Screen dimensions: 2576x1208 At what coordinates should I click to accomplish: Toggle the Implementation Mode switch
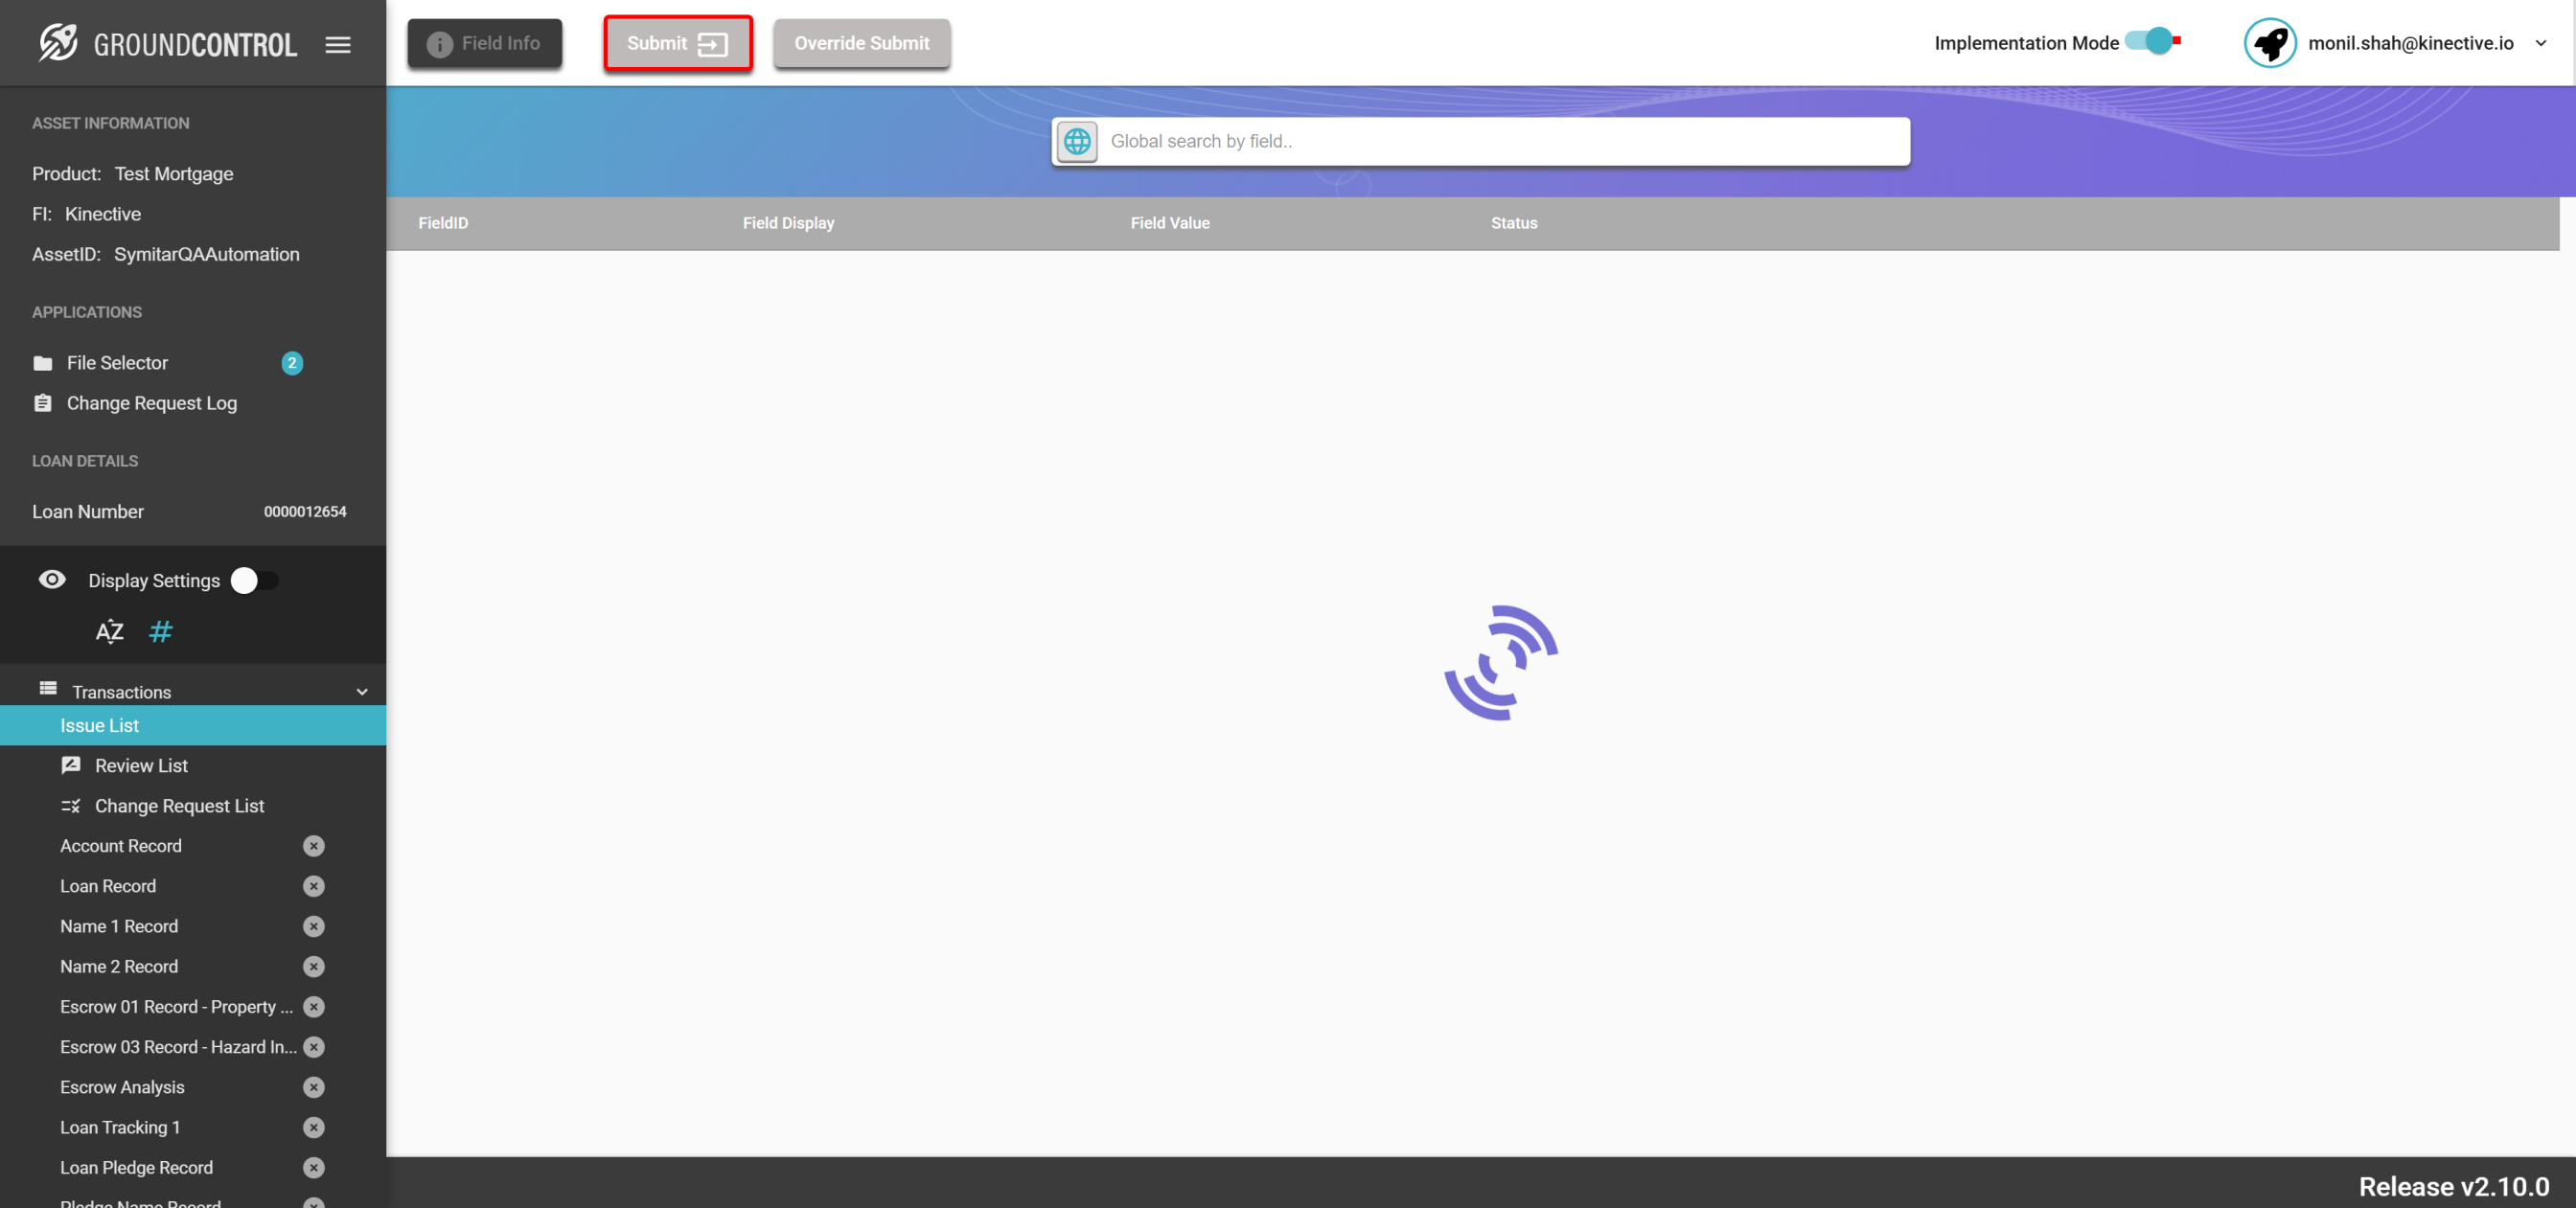(x=2152, y=42)
